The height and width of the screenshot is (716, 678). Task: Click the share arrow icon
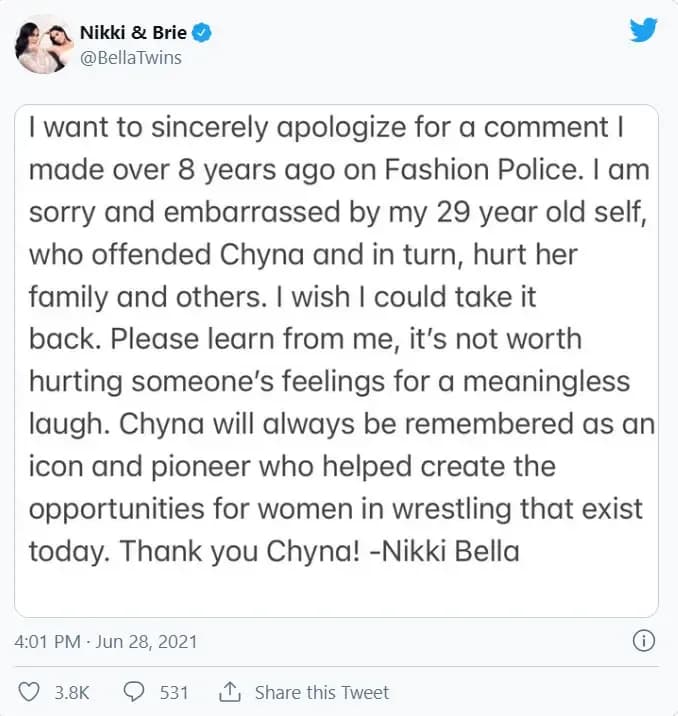pos(230,692)
